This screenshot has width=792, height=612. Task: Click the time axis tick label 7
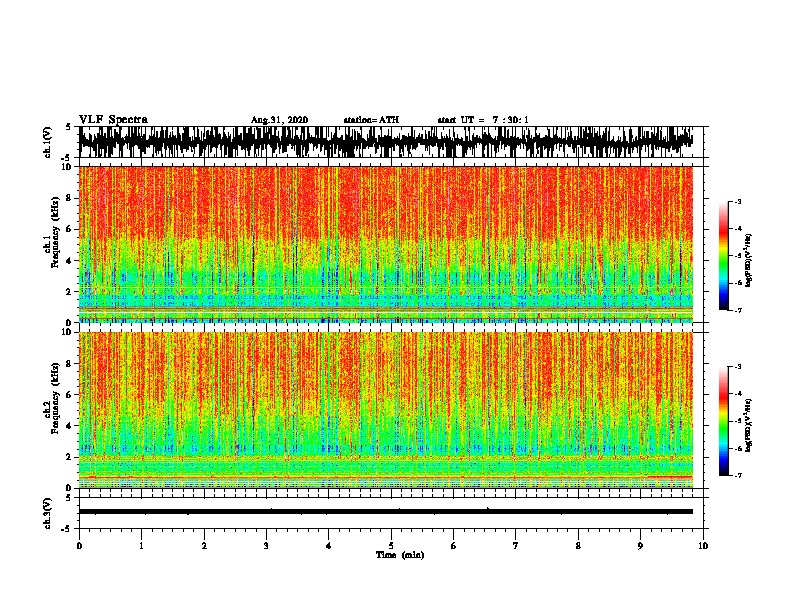(515, 546)
